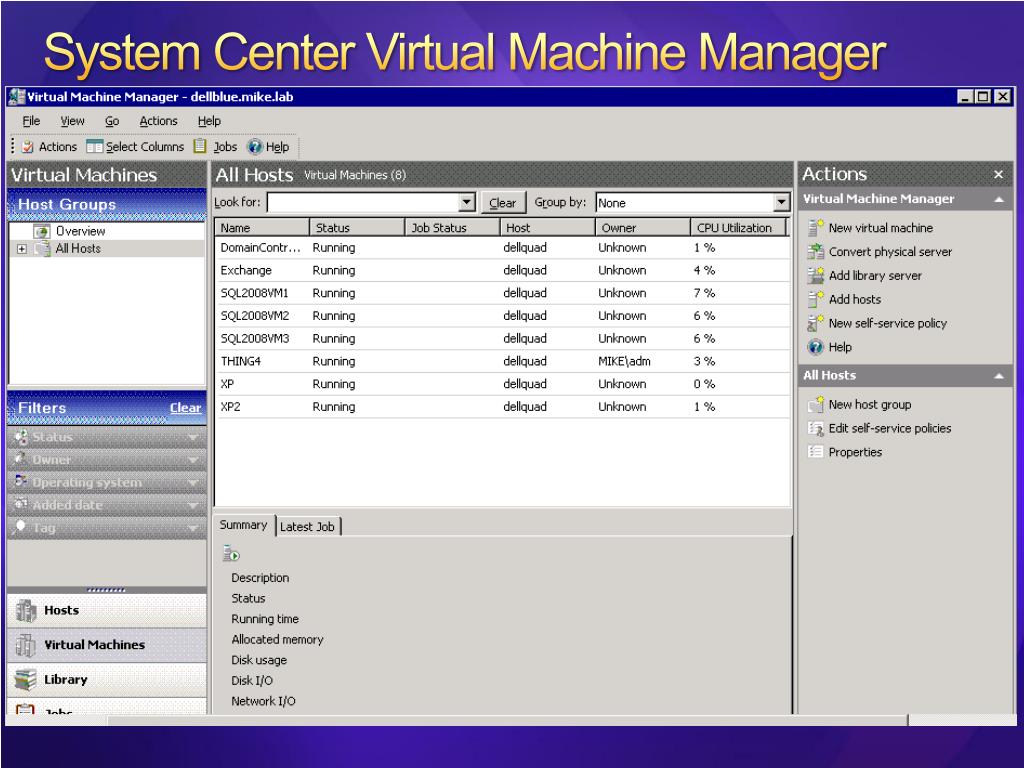Click the Edit self-service policies icon
Viewport: 1024px width, 768px height.
click(815, 428)
